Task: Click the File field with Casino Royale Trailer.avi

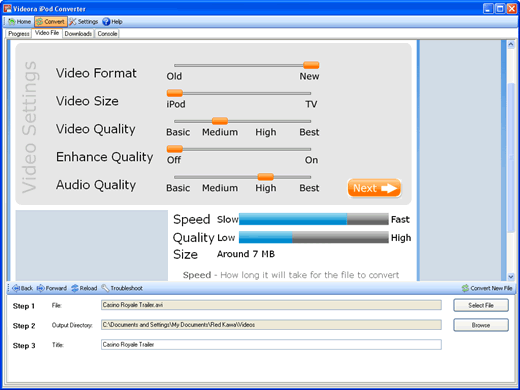Action: [271, 305]
